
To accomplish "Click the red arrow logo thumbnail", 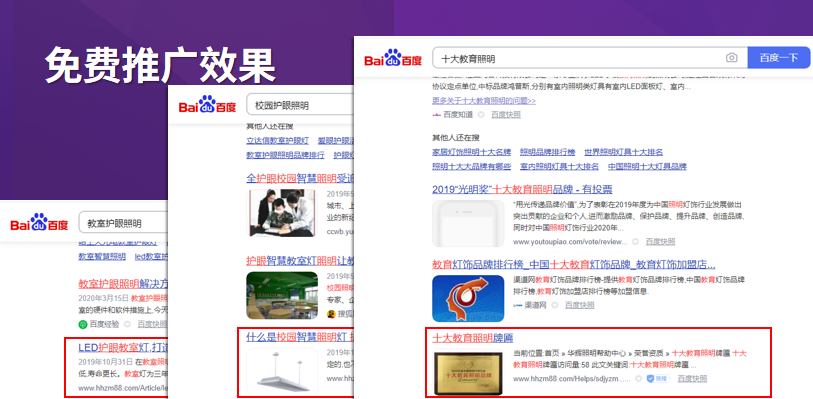I will [x=468, y=298].
